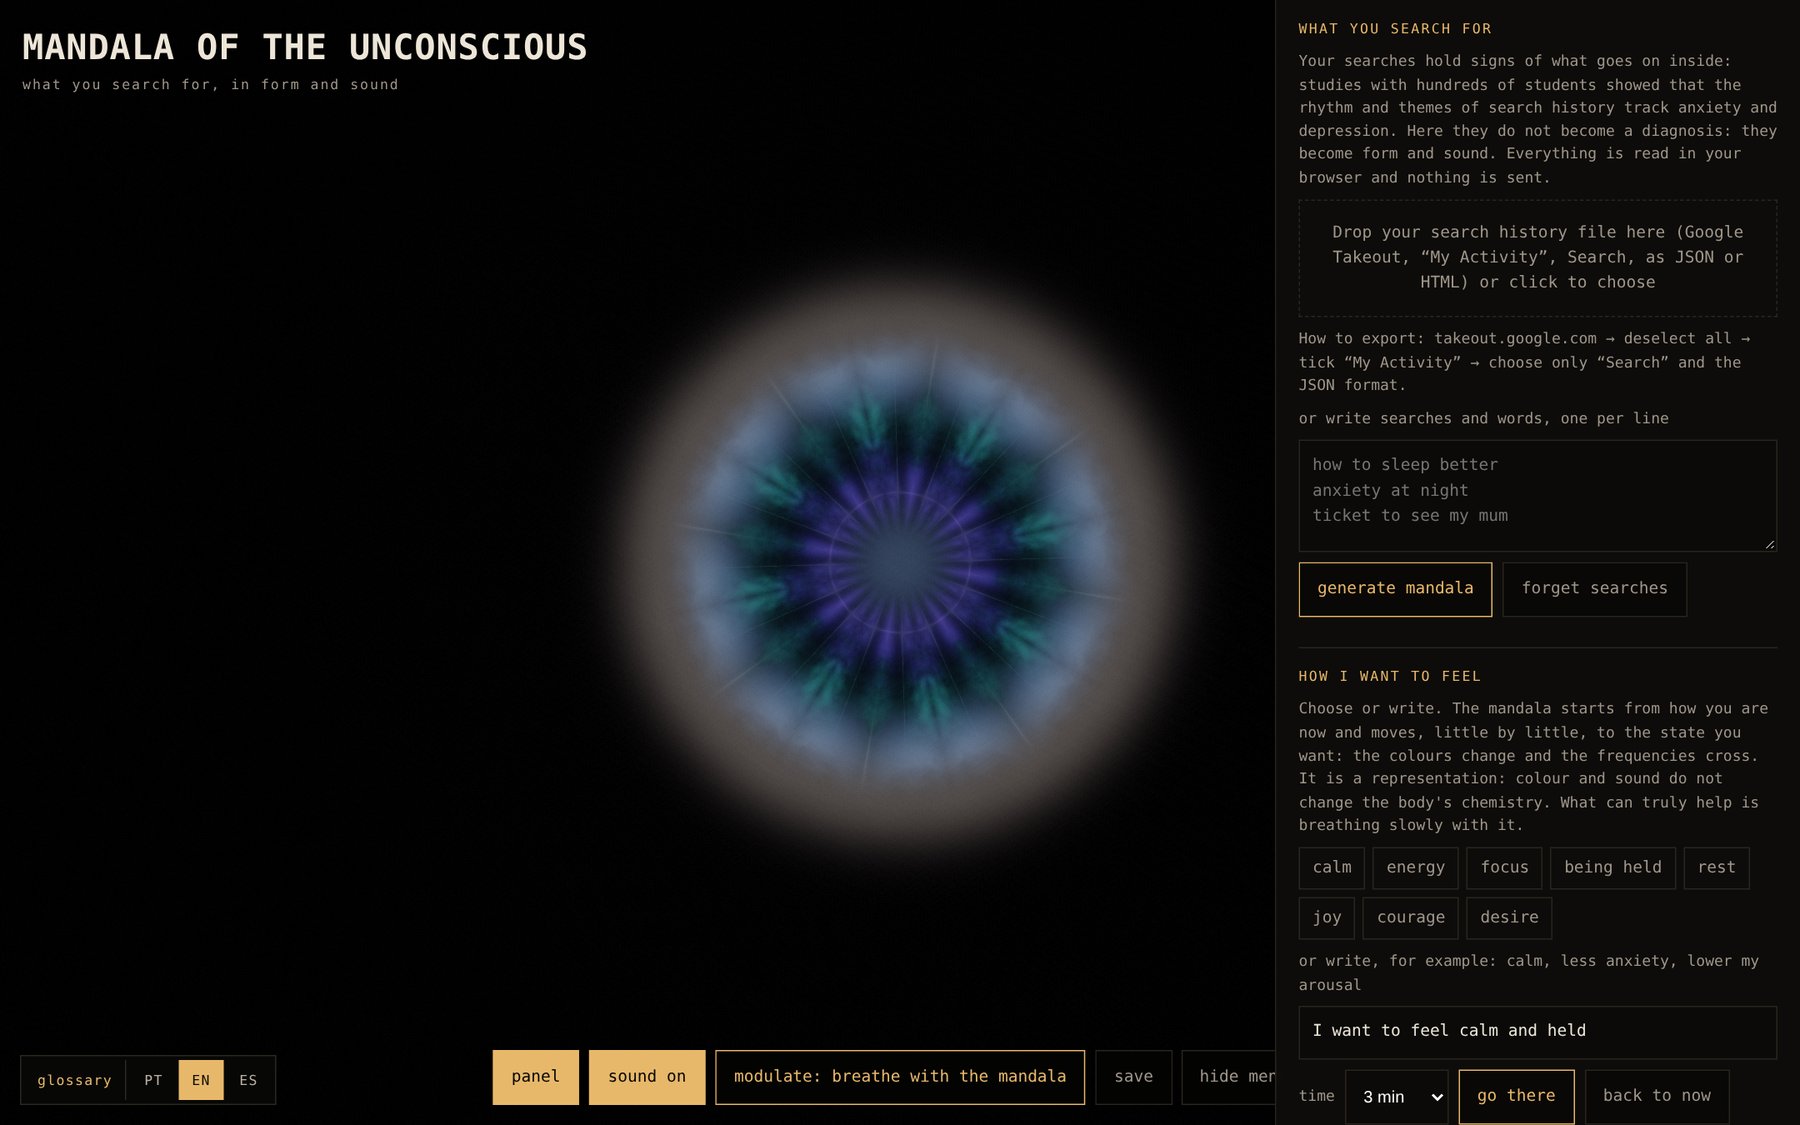This screenshot has width=1800, height=1125.
Task: Click back to now
Action: (1657, 1096)
